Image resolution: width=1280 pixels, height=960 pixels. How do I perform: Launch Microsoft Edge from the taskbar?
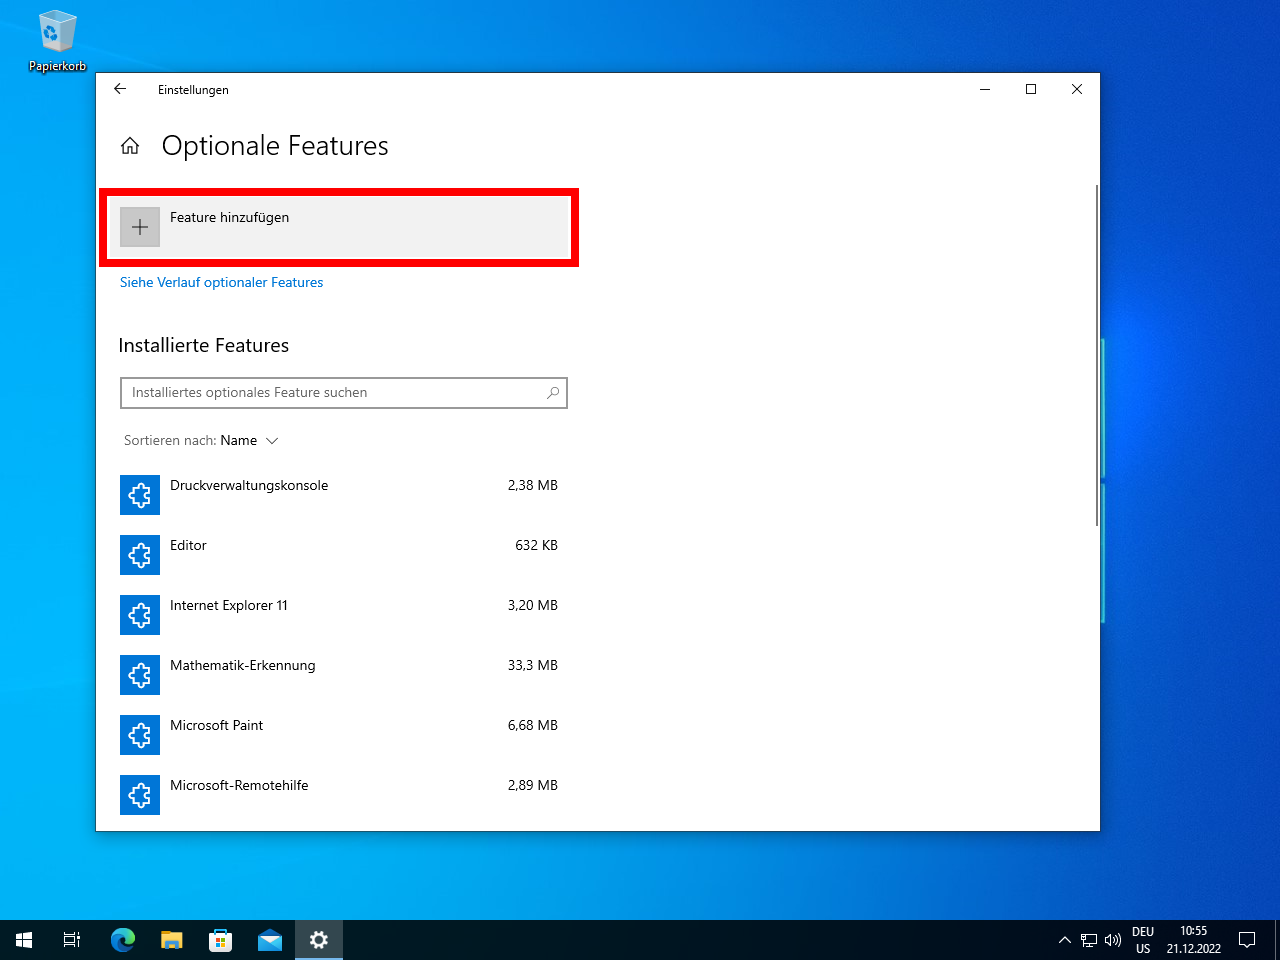click(x=122, y=940)
